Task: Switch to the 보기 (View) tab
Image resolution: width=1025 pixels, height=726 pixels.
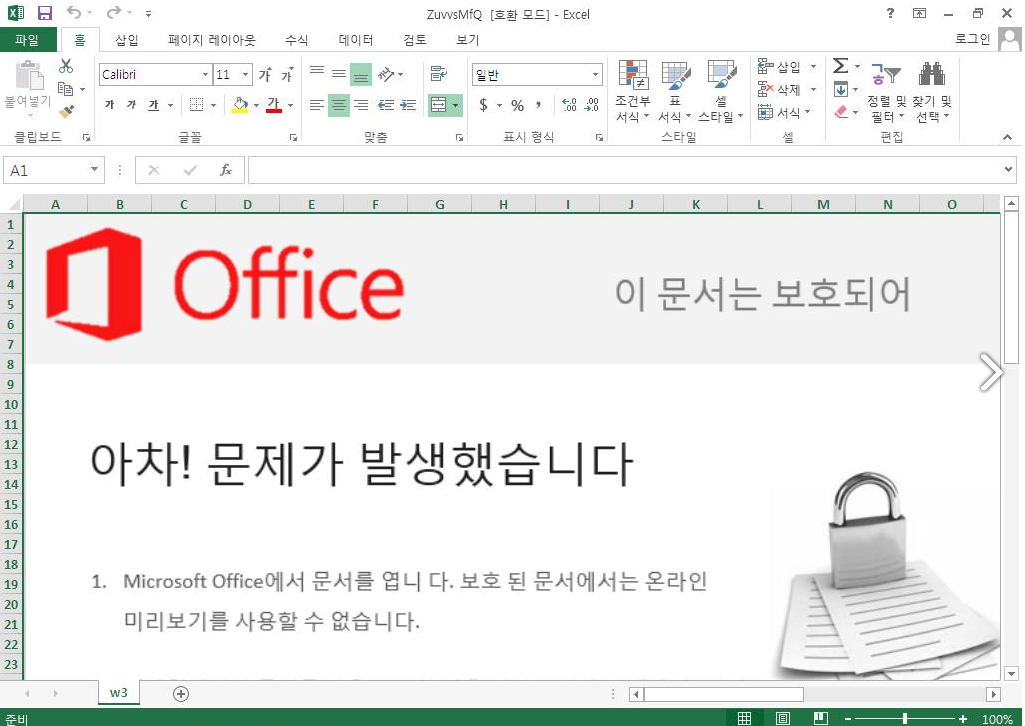Action: click(x=467, y=40)
